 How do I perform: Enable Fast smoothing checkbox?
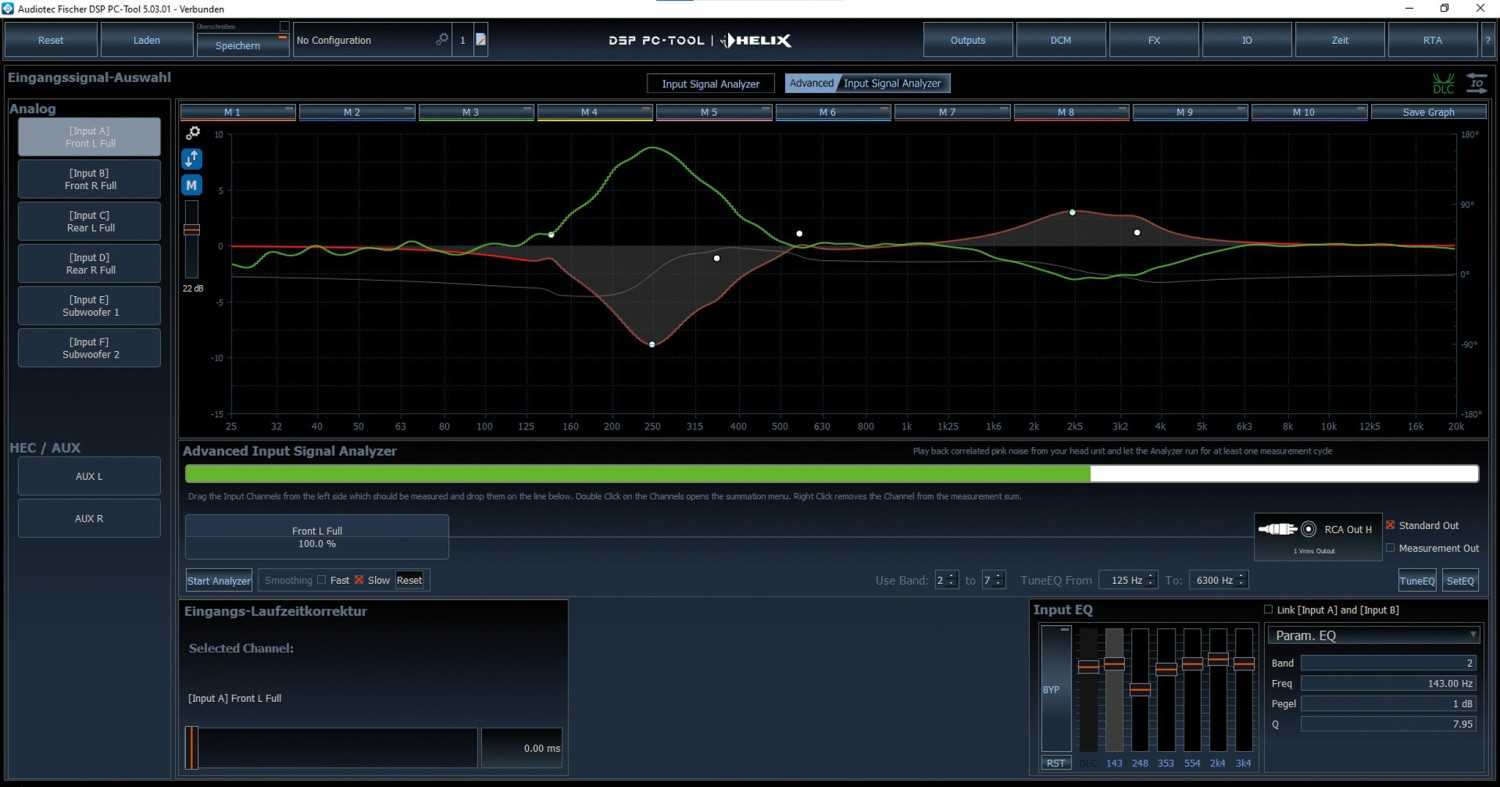321,580
